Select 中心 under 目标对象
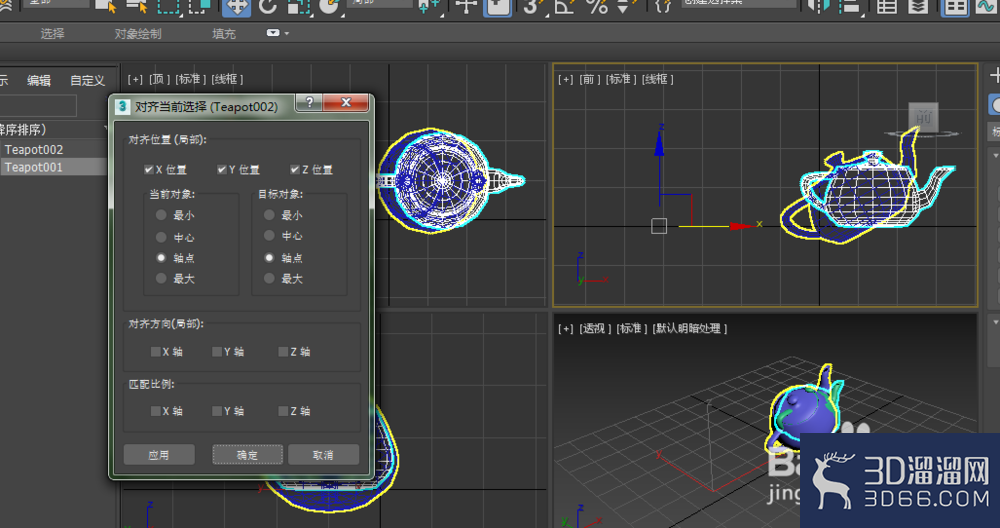The image size is (1000, 528). click(x=269, y=236)
